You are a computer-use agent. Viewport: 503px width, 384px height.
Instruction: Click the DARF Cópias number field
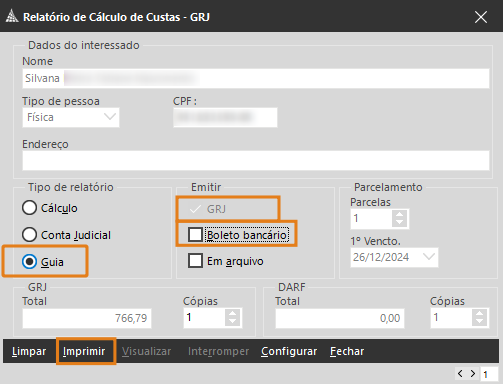coord(451,318)
